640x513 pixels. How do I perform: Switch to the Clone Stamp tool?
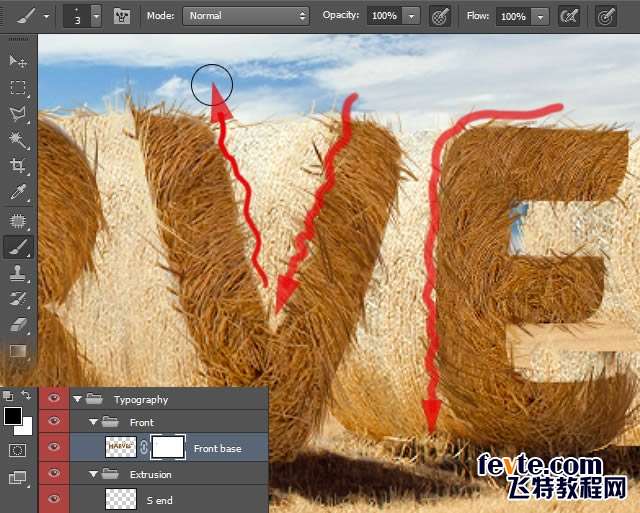coord(17,272)
